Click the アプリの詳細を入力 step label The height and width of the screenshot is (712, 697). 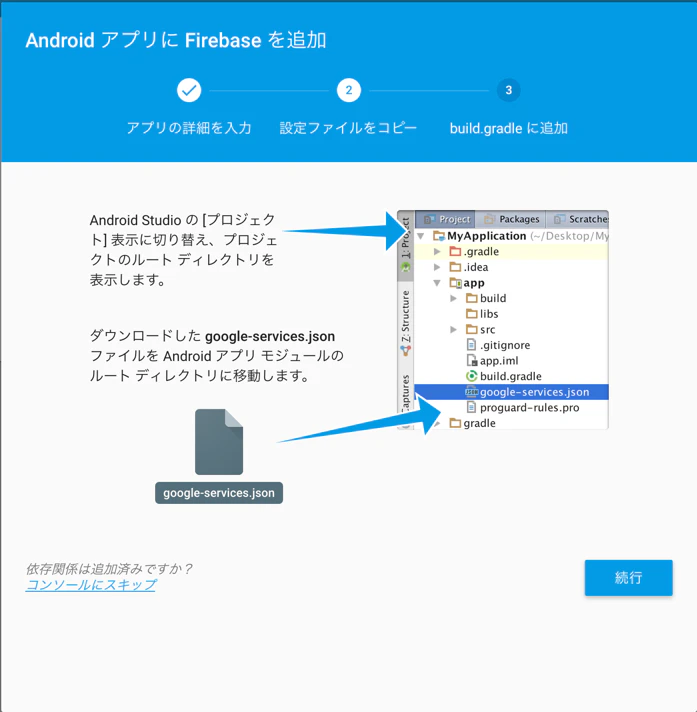[x=189, y=128]
